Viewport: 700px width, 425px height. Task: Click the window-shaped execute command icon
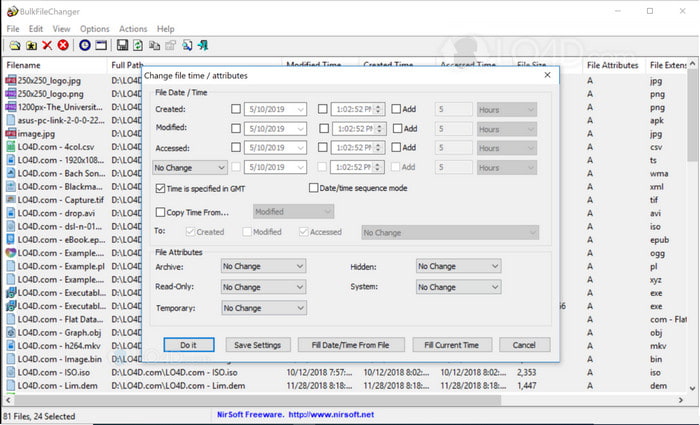[x=101, y=45]
